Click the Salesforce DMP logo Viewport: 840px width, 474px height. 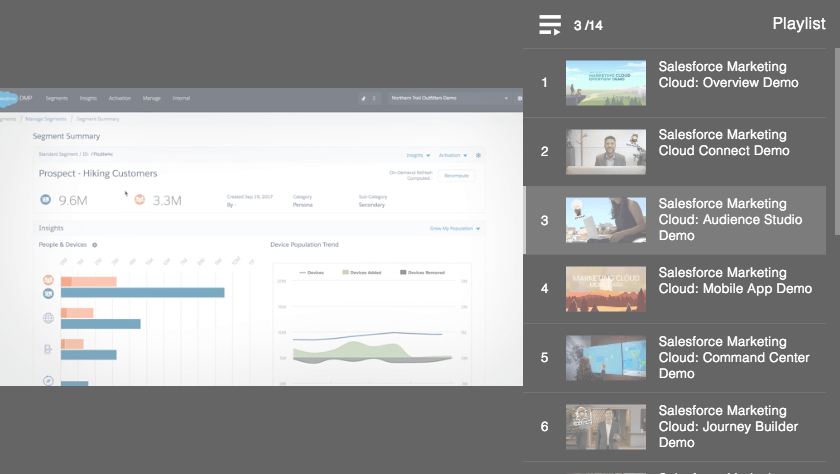pos(16,99)
